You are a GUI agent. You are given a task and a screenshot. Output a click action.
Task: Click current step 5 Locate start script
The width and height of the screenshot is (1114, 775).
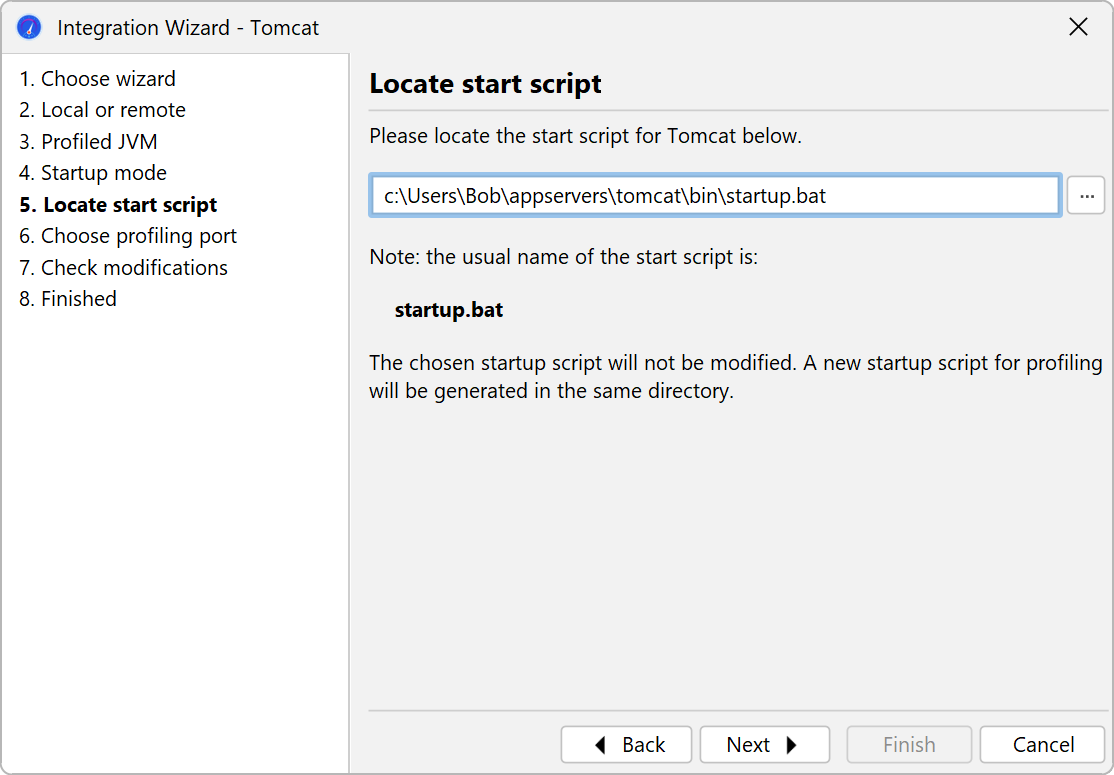click(x=118, y=205)
